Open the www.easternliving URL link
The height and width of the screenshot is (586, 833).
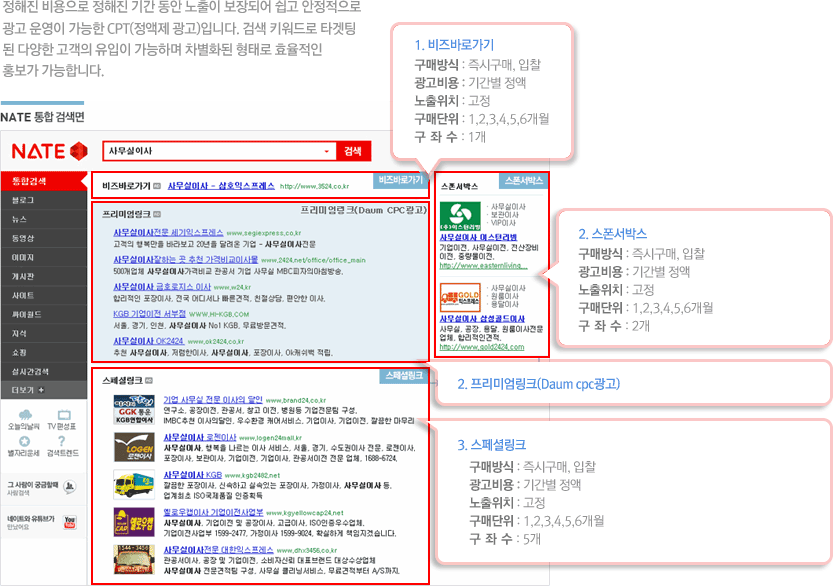tap(483, 265)
